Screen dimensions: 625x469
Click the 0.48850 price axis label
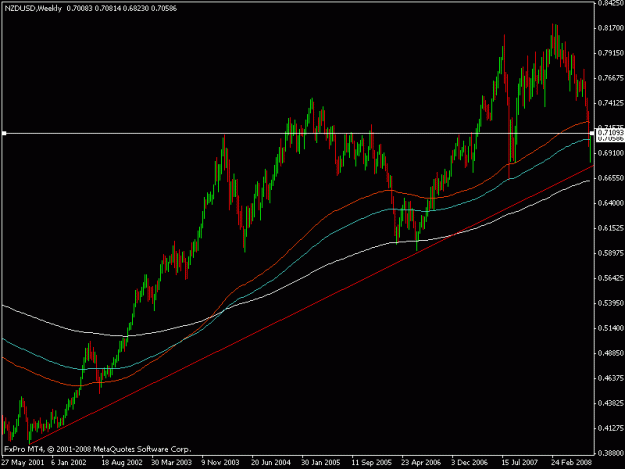pos(611,353)
